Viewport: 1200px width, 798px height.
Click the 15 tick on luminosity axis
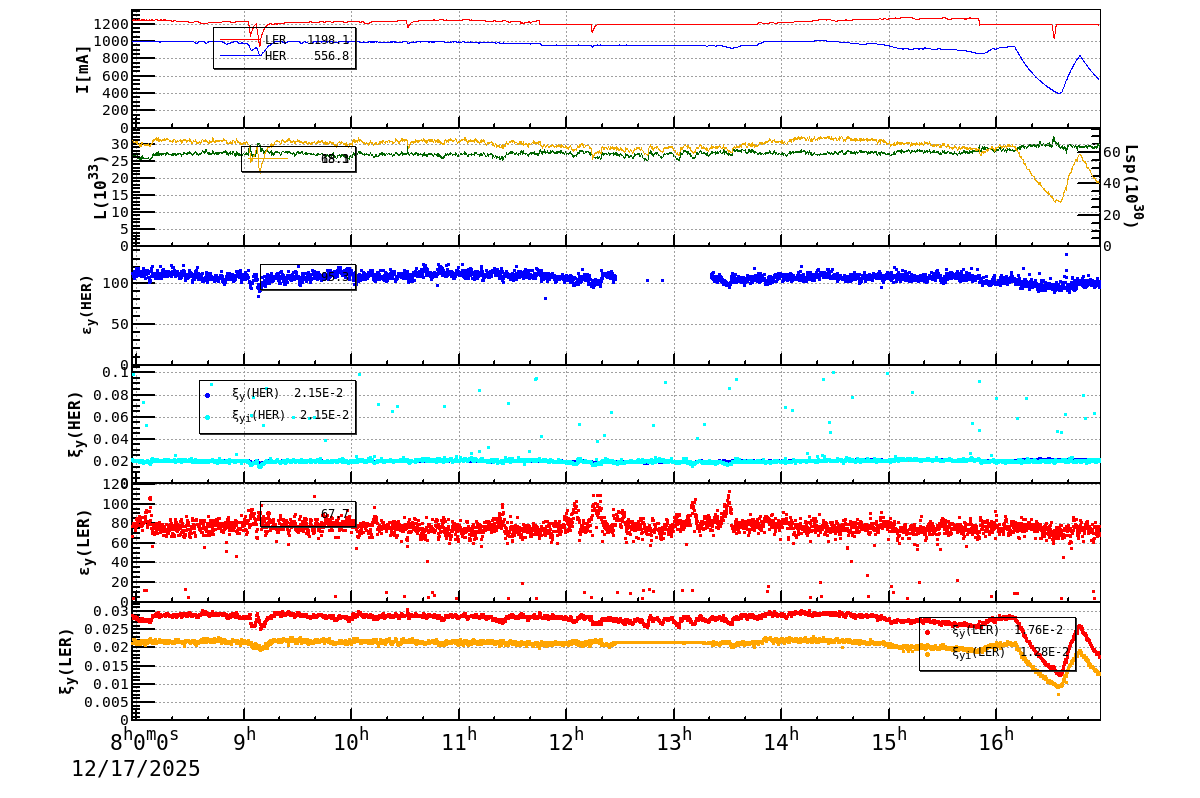click(x=119, y=195)
